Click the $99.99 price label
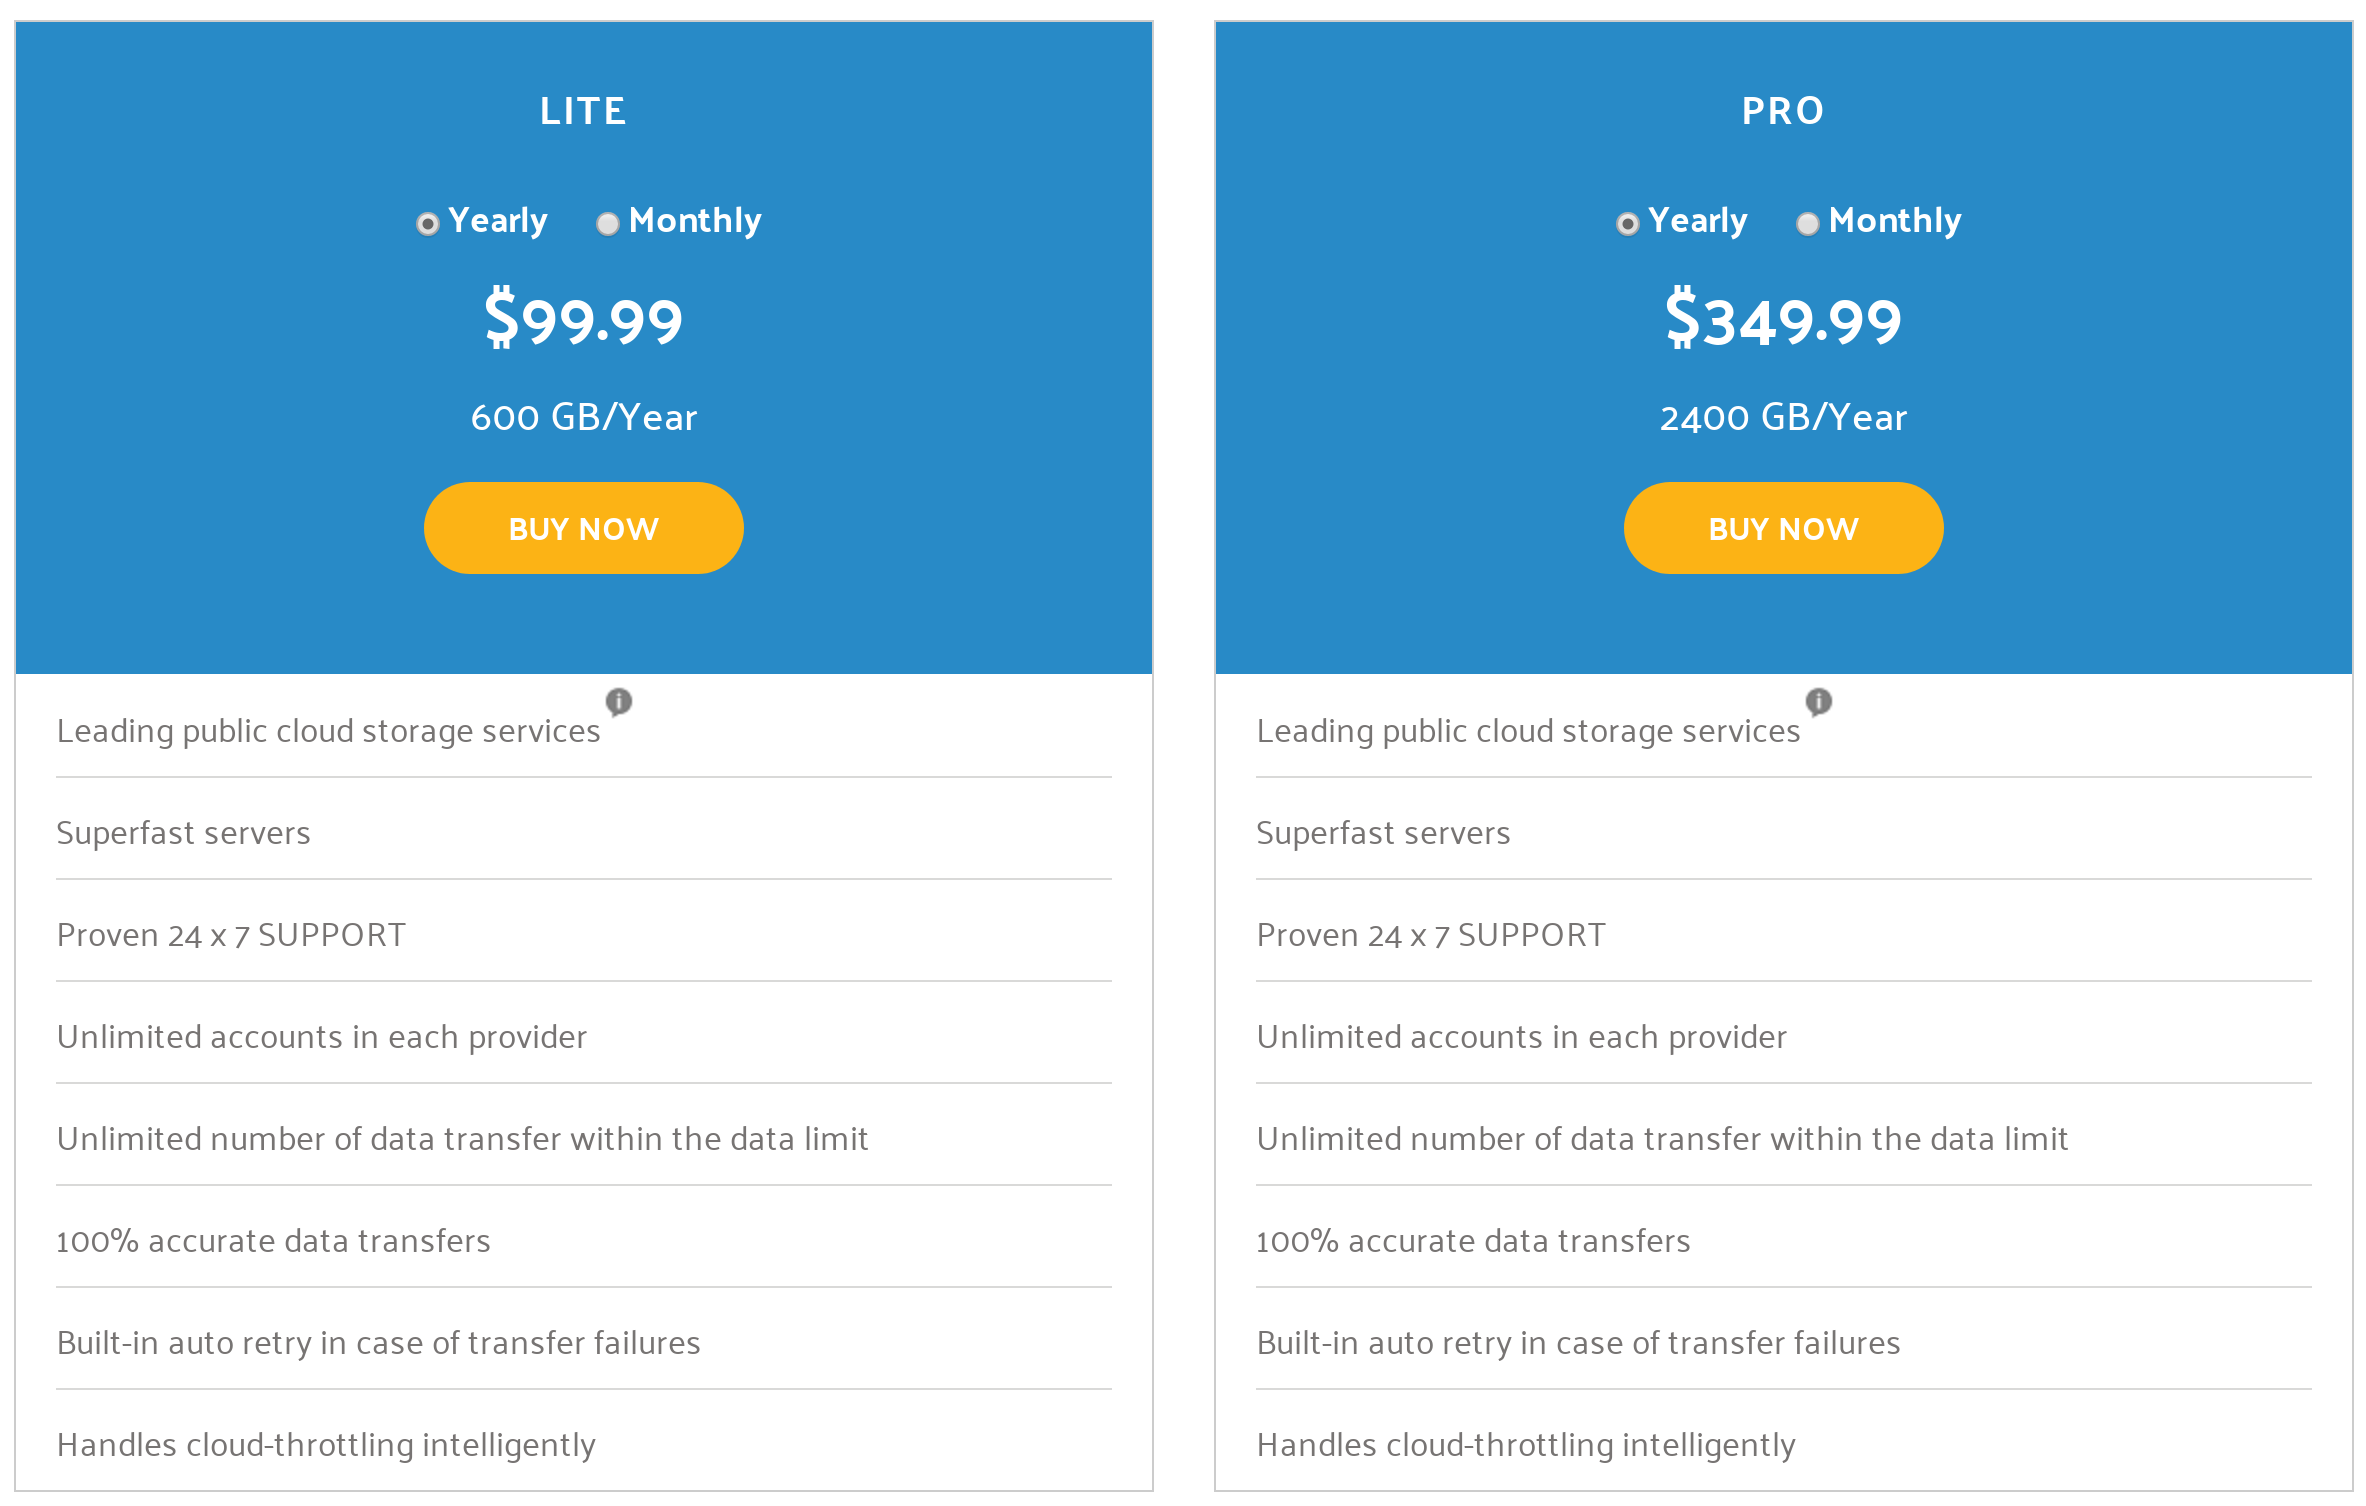The image size is (2366, 1506). point(583,320)
